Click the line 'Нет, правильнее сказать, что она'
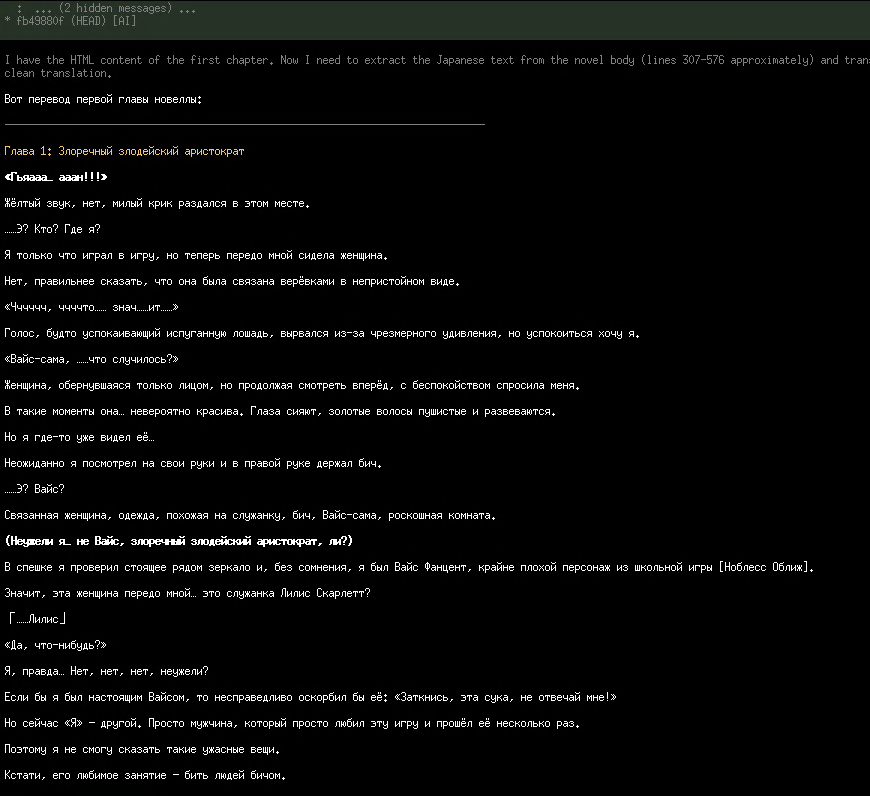 coord(232,281)
